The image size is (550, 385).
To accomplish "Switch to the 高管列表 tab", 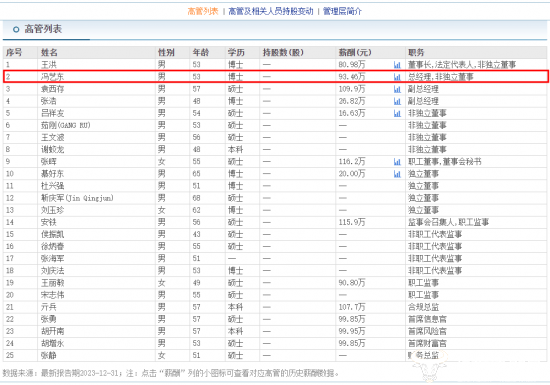I will [x=203, y=11].
